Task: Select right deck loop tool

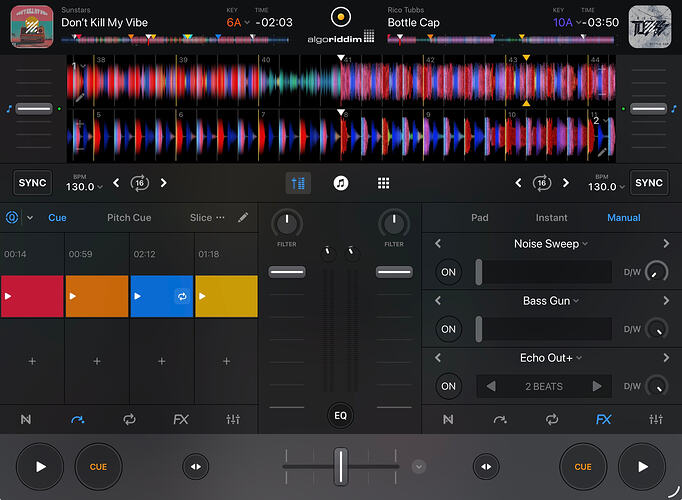Action: (x=552, y=419)
